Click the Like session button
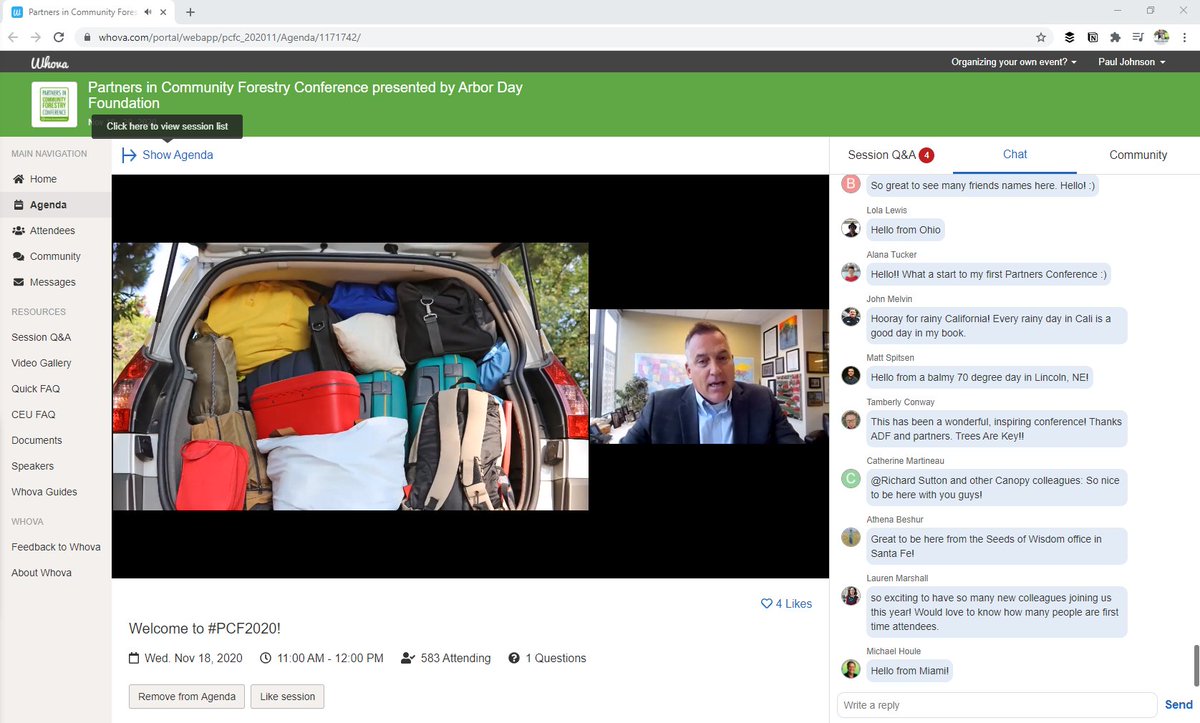This screenshot has height=723, width=1200. (287, 697)
